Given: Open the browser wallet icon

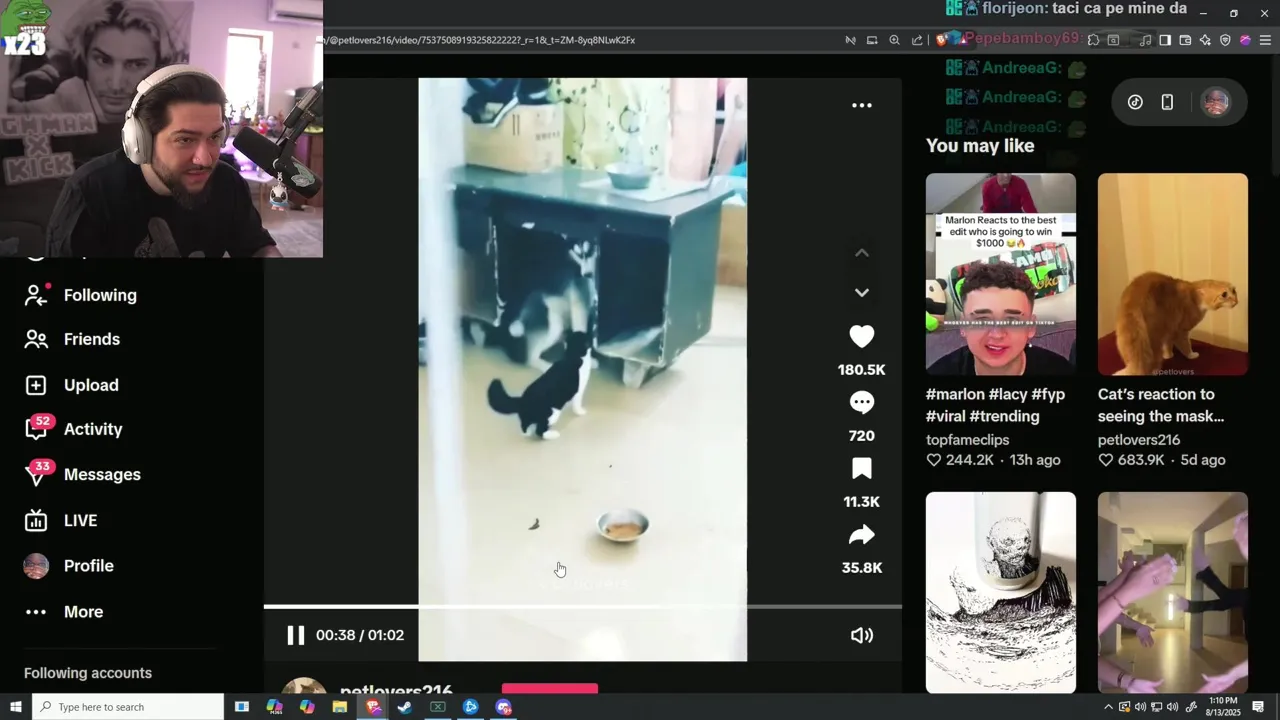Looking at the screenshot, I should [1185, 40].
